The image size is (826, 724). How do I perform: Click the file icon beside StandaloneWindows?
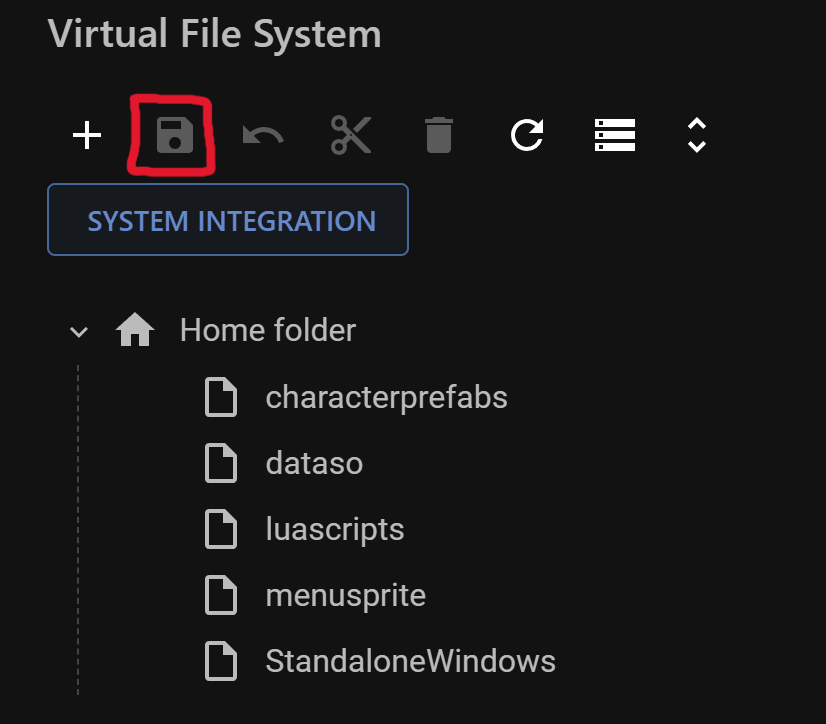pos(221,661)
